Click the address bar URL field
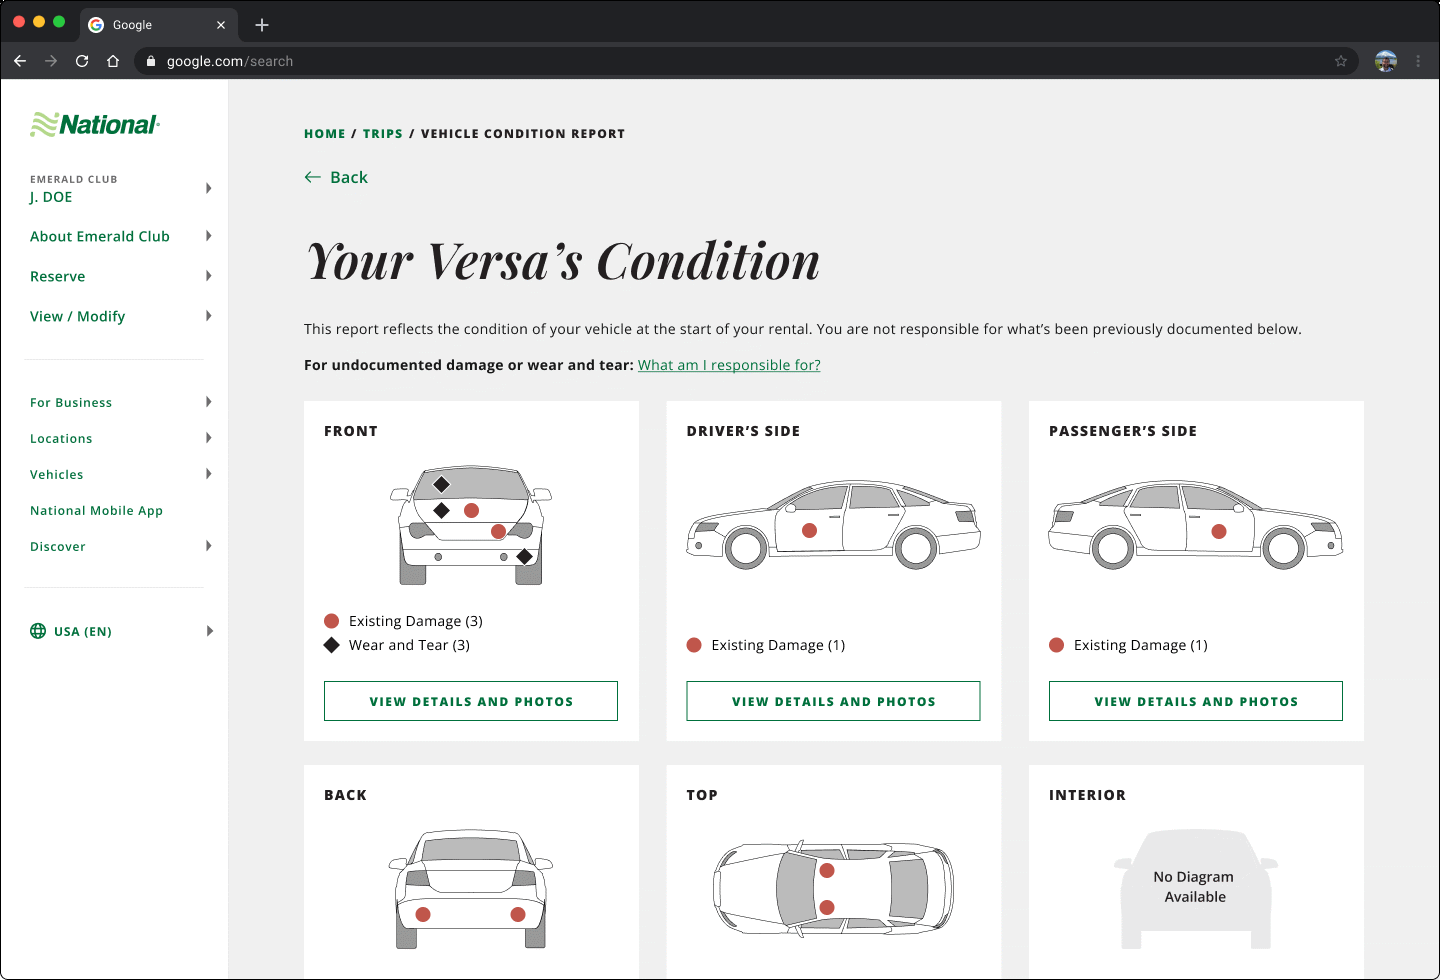1440x980 pixels. 746,61
